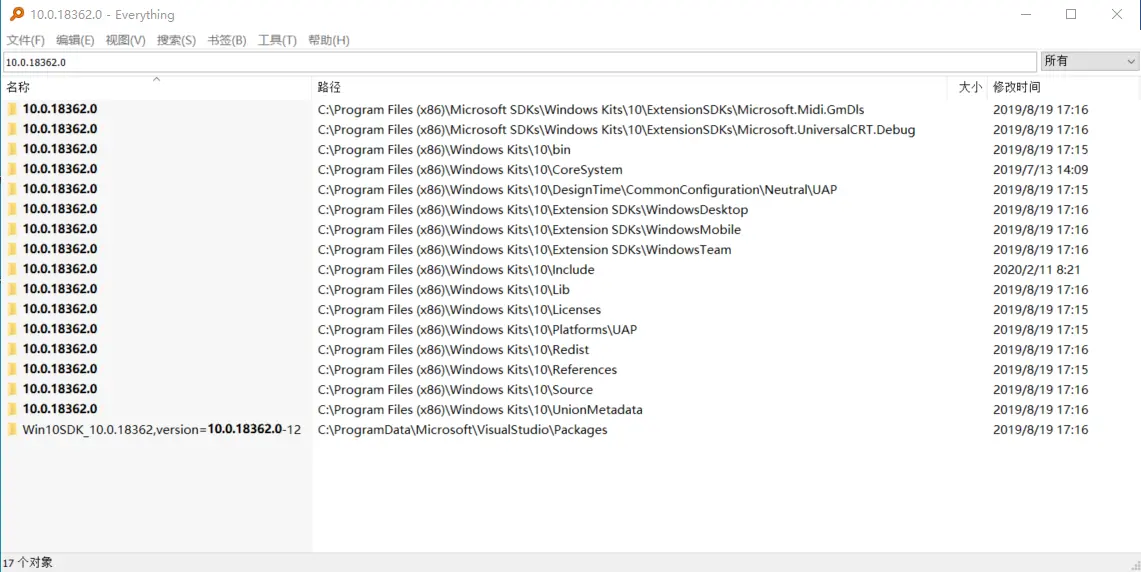Select folder icon of the WindowsMobile row
The width and height of the screenshot is (1141, 572).
(12, 229)
